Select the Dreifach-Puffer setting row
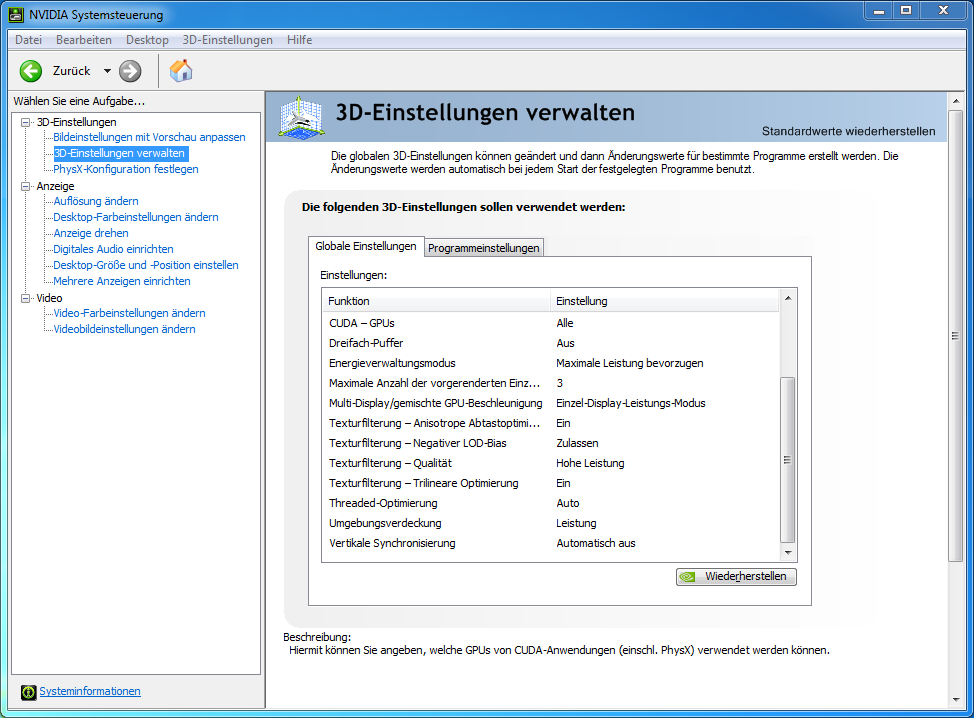This screenshot has width=974, height=718. pyautogui.click(x=551, y=343)
